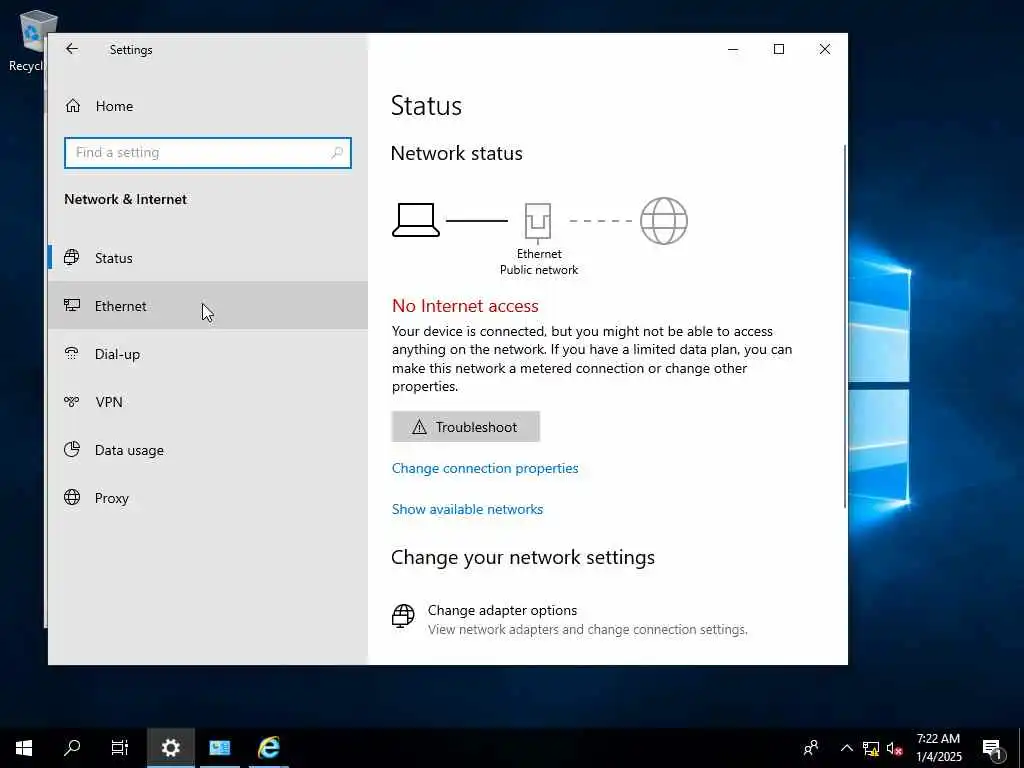Viewport: 1024px width, 768px height.
Task: Select the Status sidebar item
Action: [208, 258]
